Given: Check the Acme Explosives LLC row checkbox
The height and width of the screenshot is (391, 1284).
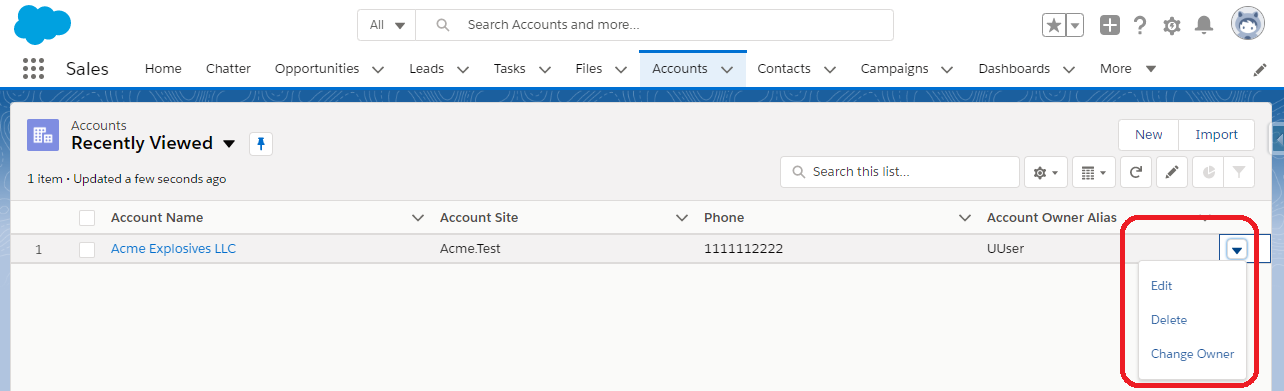Looking at the screenshot, I should 87,249.
